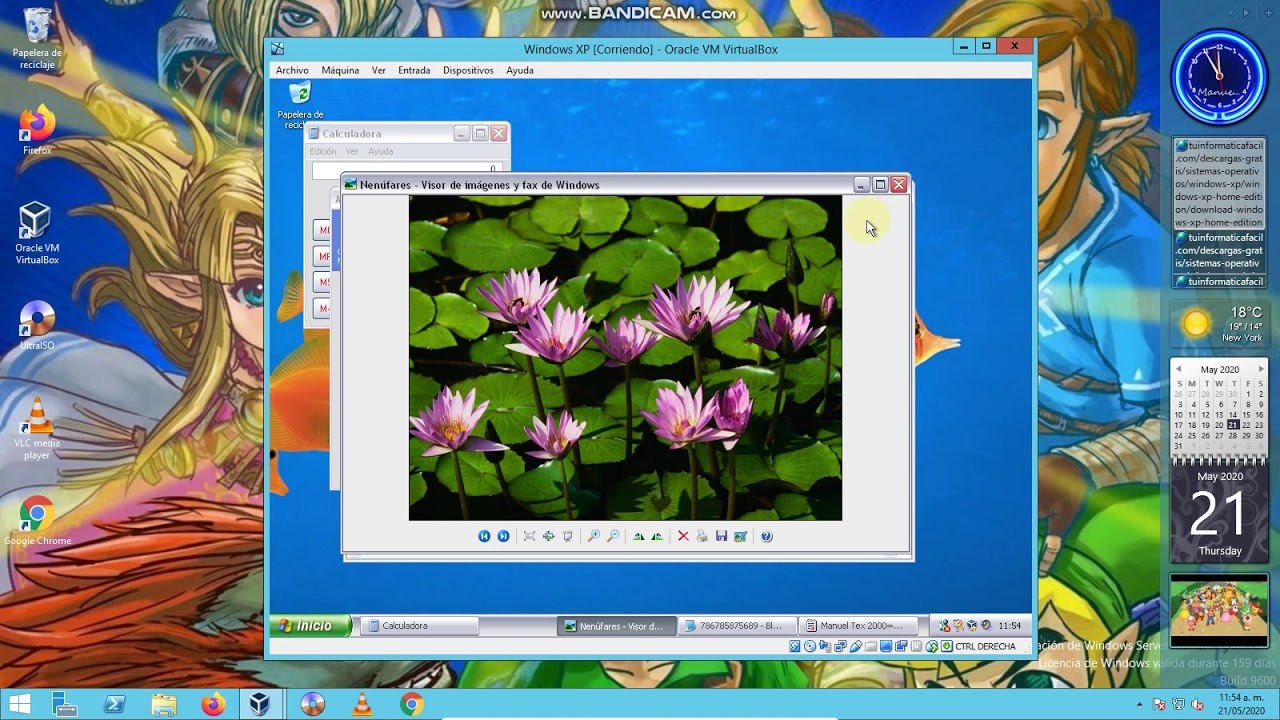The image size is (1280, 720).
Task: Click VirtualBox display status icon
Action: click(886, 646)
